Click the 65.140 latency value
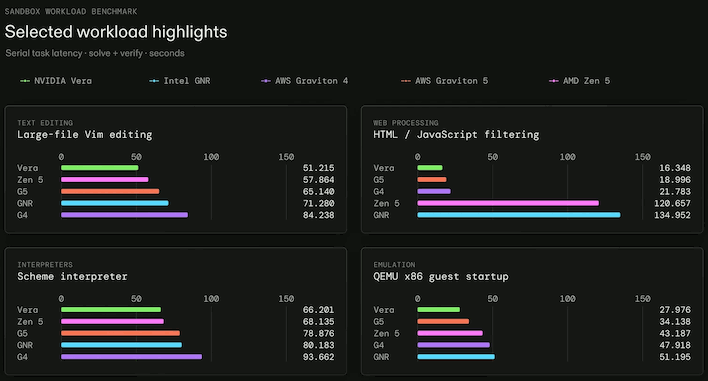 pyautogui.click(x=319, y=191)
